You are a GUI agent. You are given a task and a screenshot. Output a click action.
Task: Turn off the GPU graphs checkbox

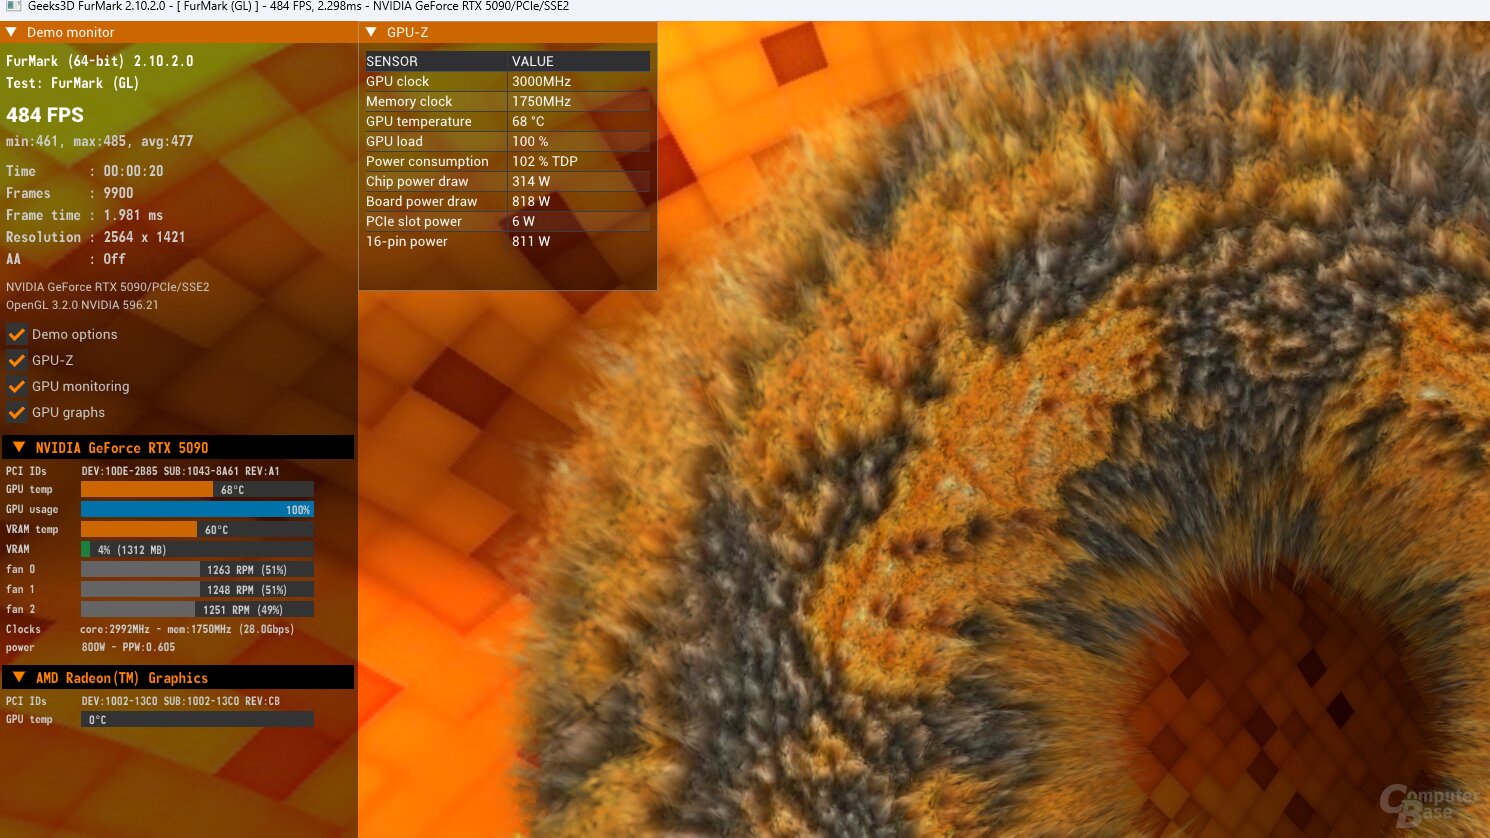point(17,413)
